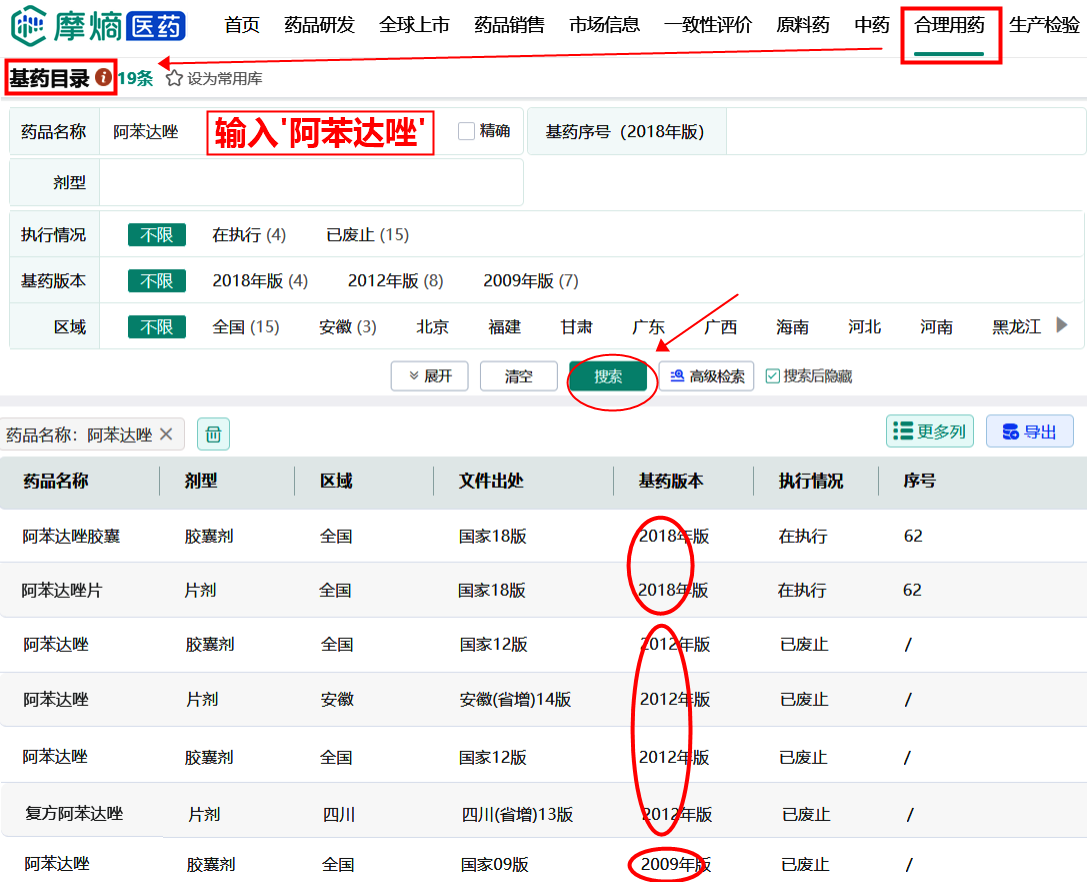Toggle the 精确 checkbox

466,131
